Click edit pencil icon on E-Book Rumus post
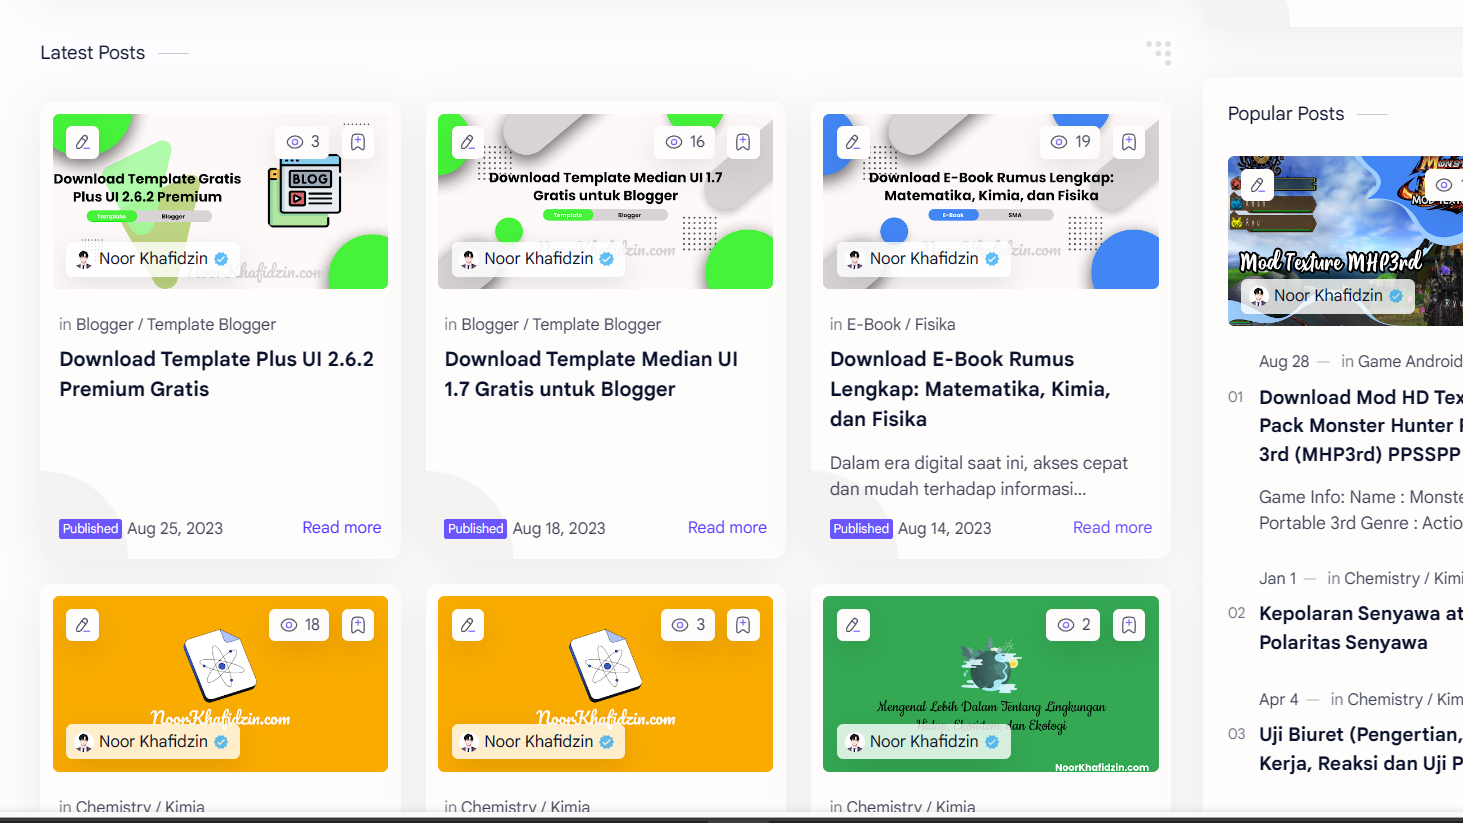 pyautogui.click(x=853, y=142)
